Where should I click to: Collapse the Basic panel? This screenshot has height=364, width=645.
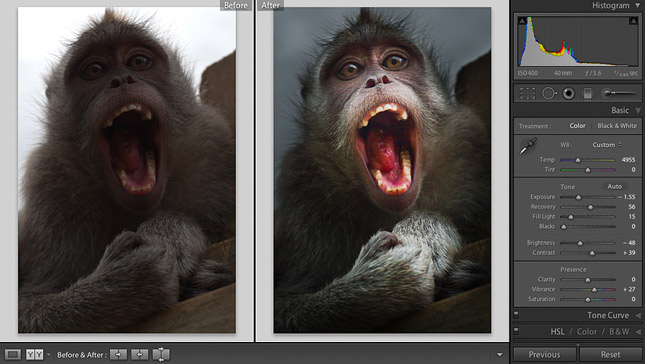638,110
